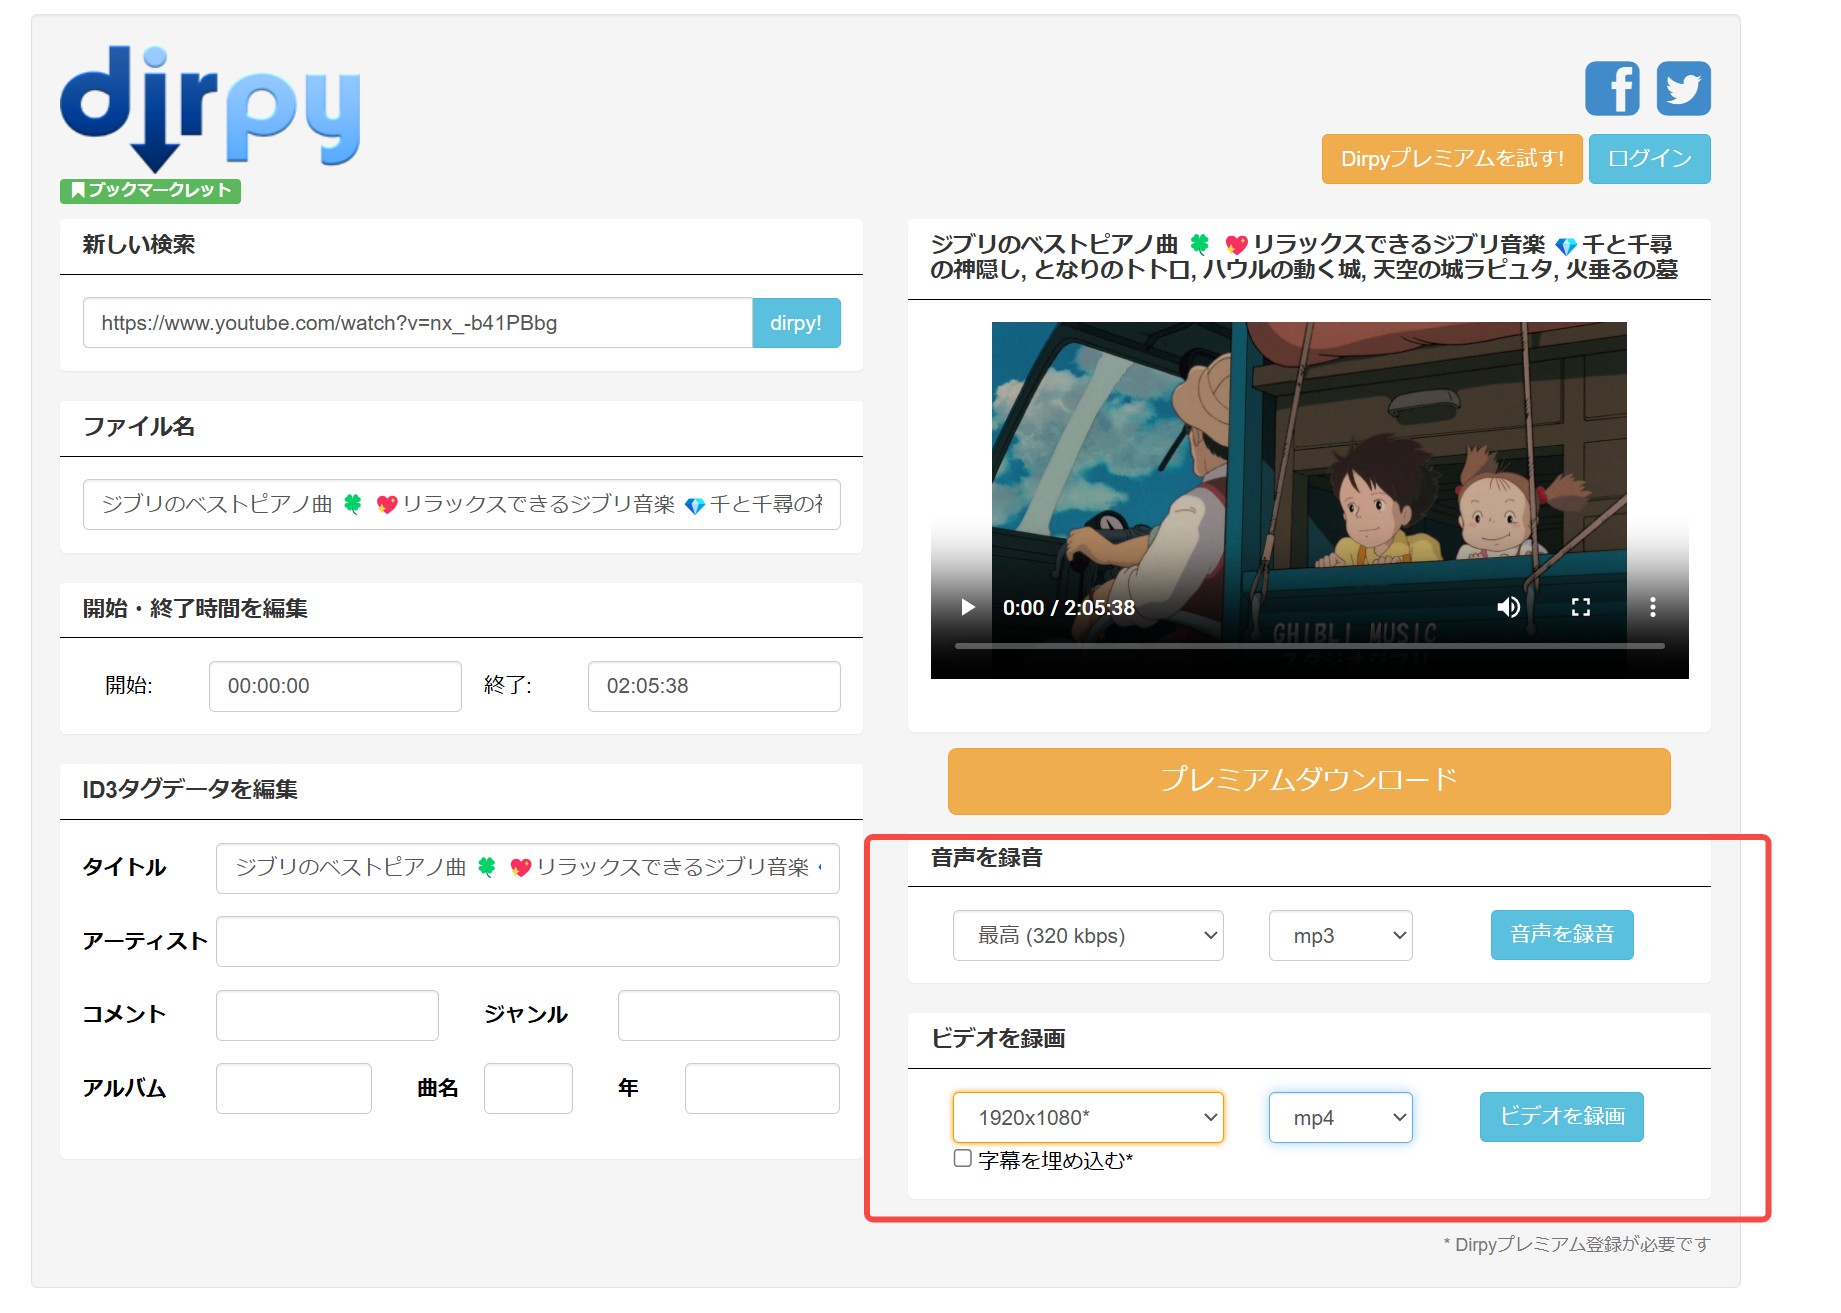1841x1313 pixels.
Task: Submit the URL with the dirpy! button
Action: [796, 323]
